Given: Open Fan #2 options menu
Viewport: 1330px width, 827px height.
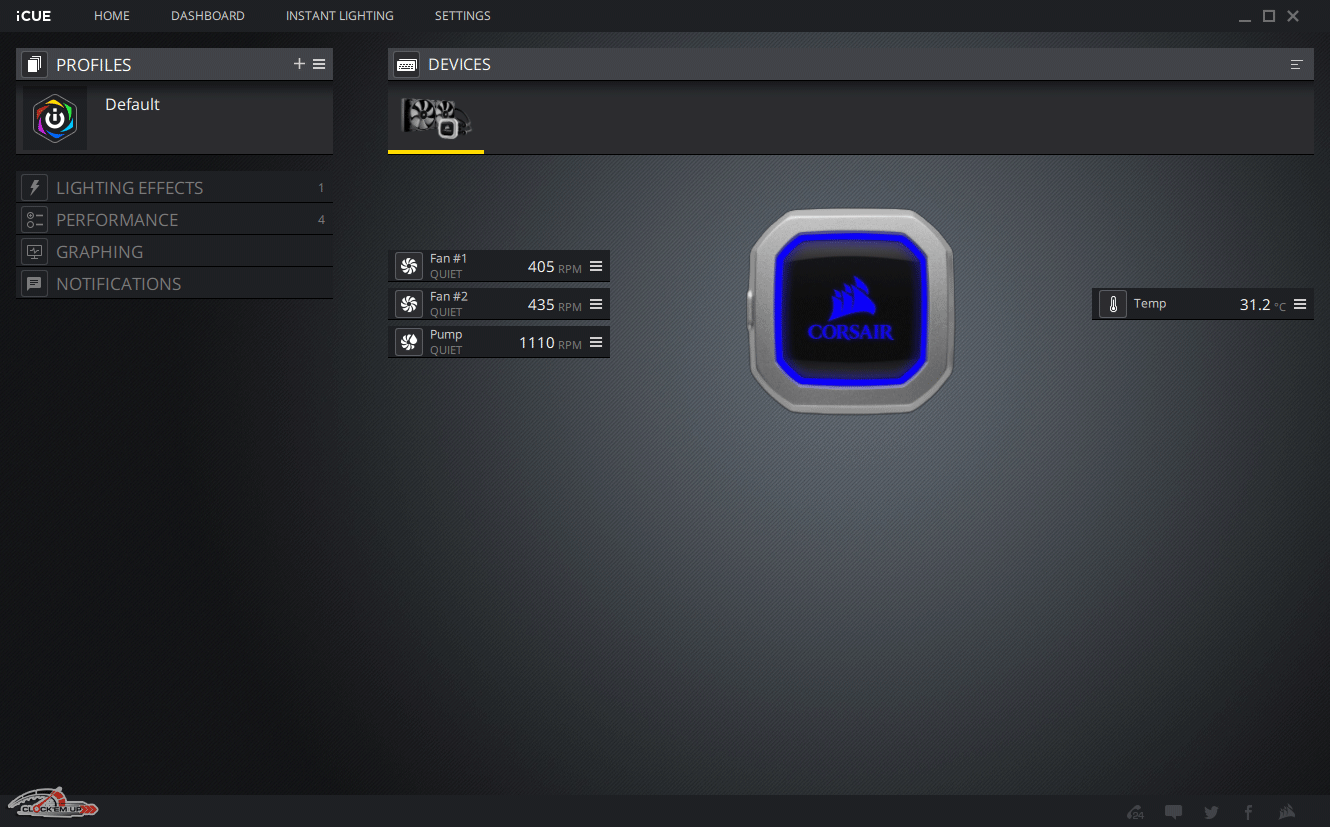Looking at the screenshot, I should click(x=596, y=304).
